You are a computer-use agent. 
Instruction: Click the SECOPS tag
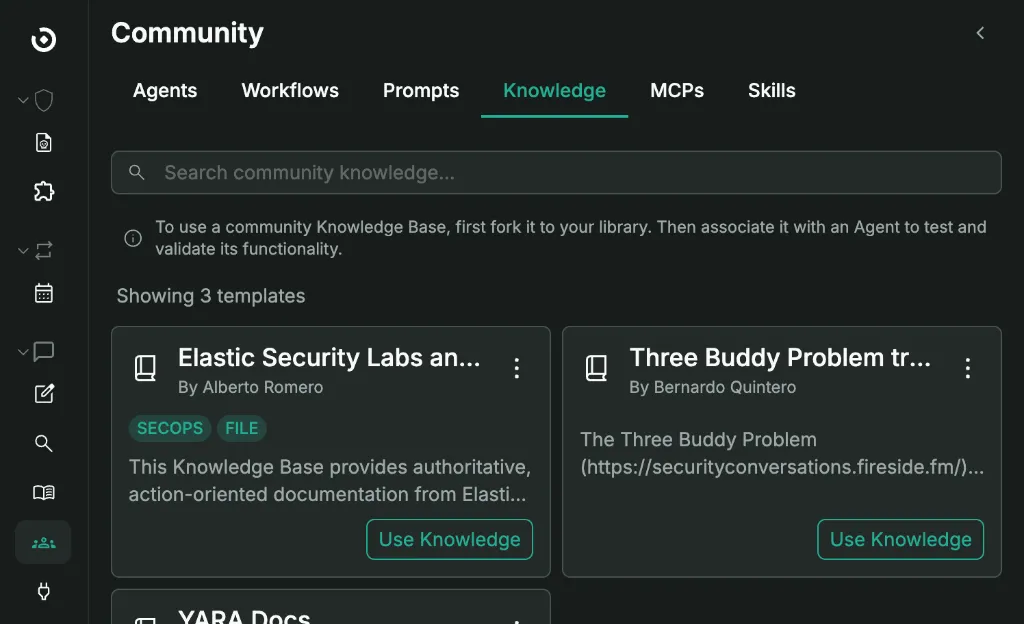pyautogui.click(x=170, y=428)
